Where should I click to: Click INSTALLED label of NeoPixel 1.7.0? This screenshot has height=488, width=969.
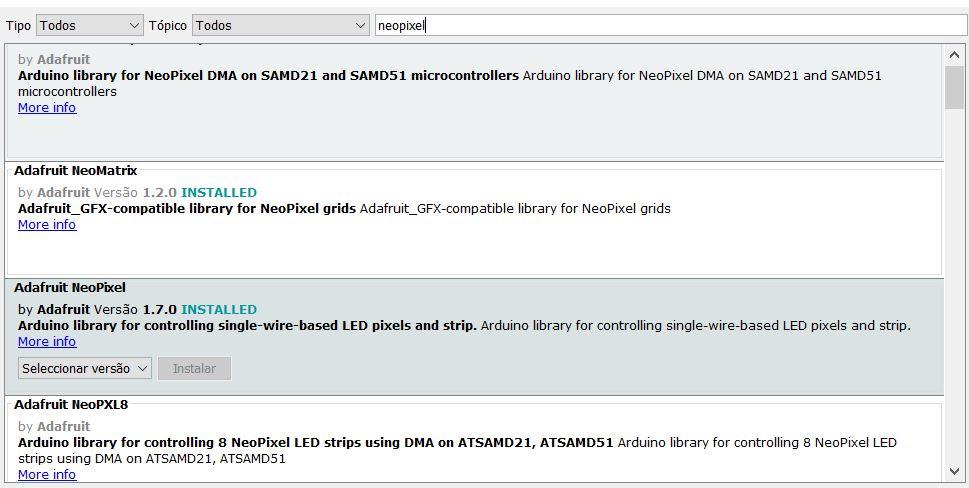(219, 310)
